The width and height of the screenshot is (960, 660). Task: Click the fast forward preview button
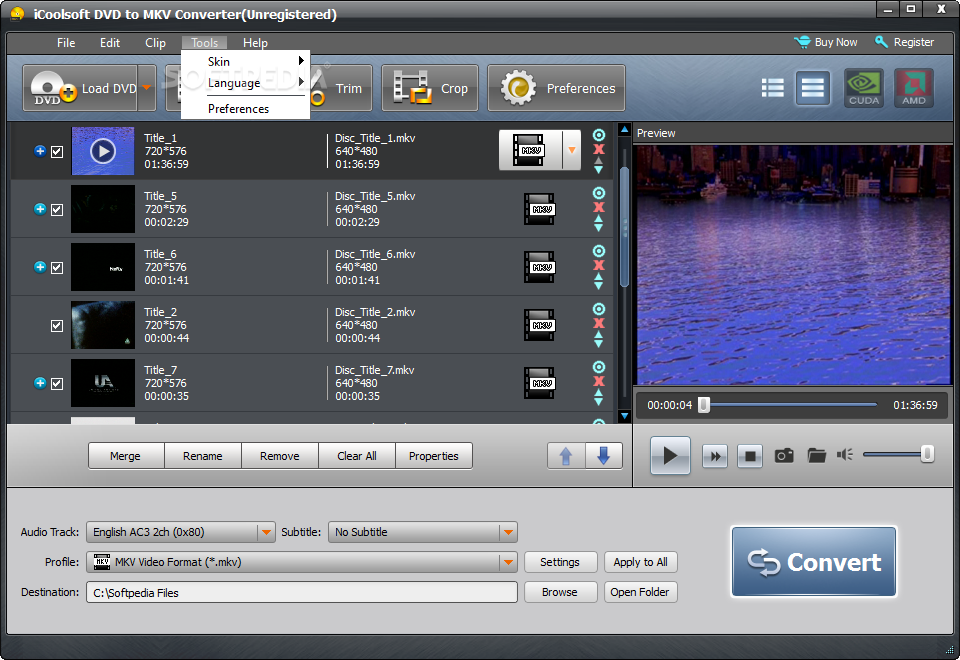coord(715,456)
